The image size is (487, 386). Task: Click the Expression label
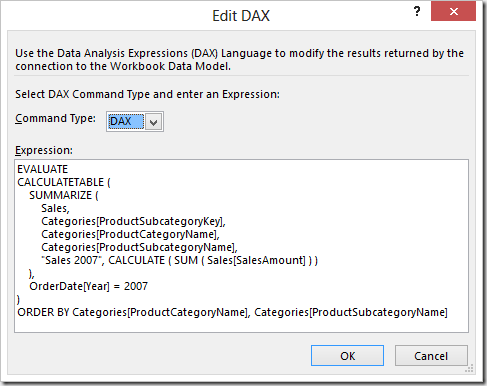click(44, 150)
